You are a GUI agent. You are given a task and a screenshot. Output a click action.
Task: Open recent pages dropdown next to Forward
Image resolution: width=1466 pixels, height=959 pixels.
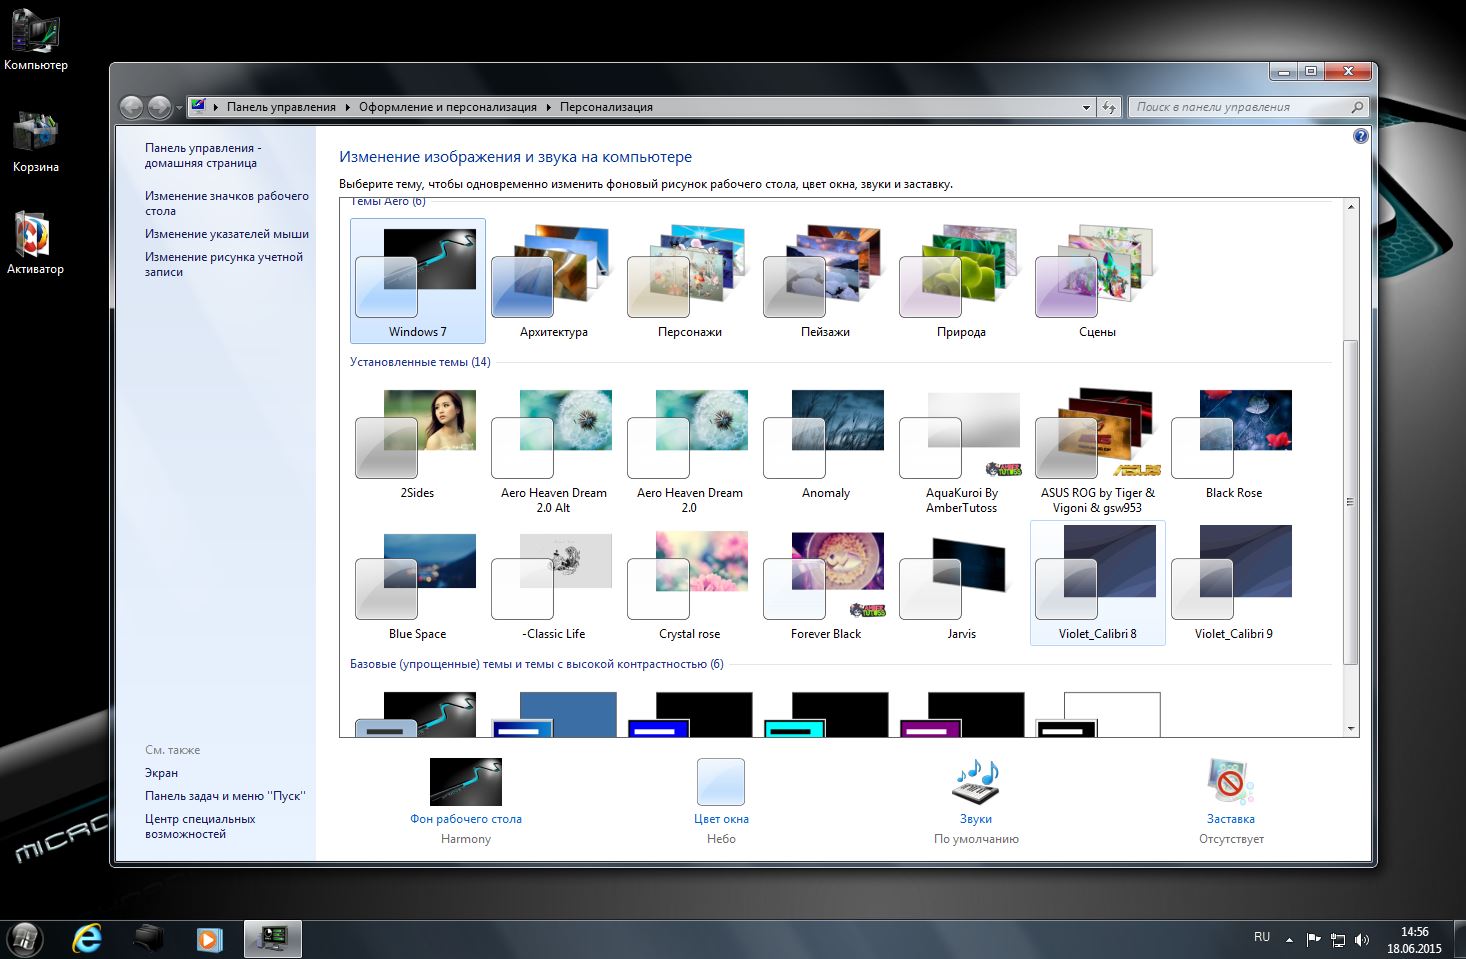point(179,107)
